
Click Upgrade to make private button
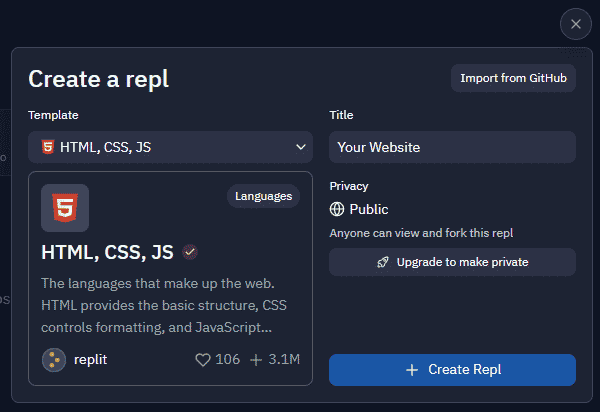pyautogui.click(x=452, y=262)
